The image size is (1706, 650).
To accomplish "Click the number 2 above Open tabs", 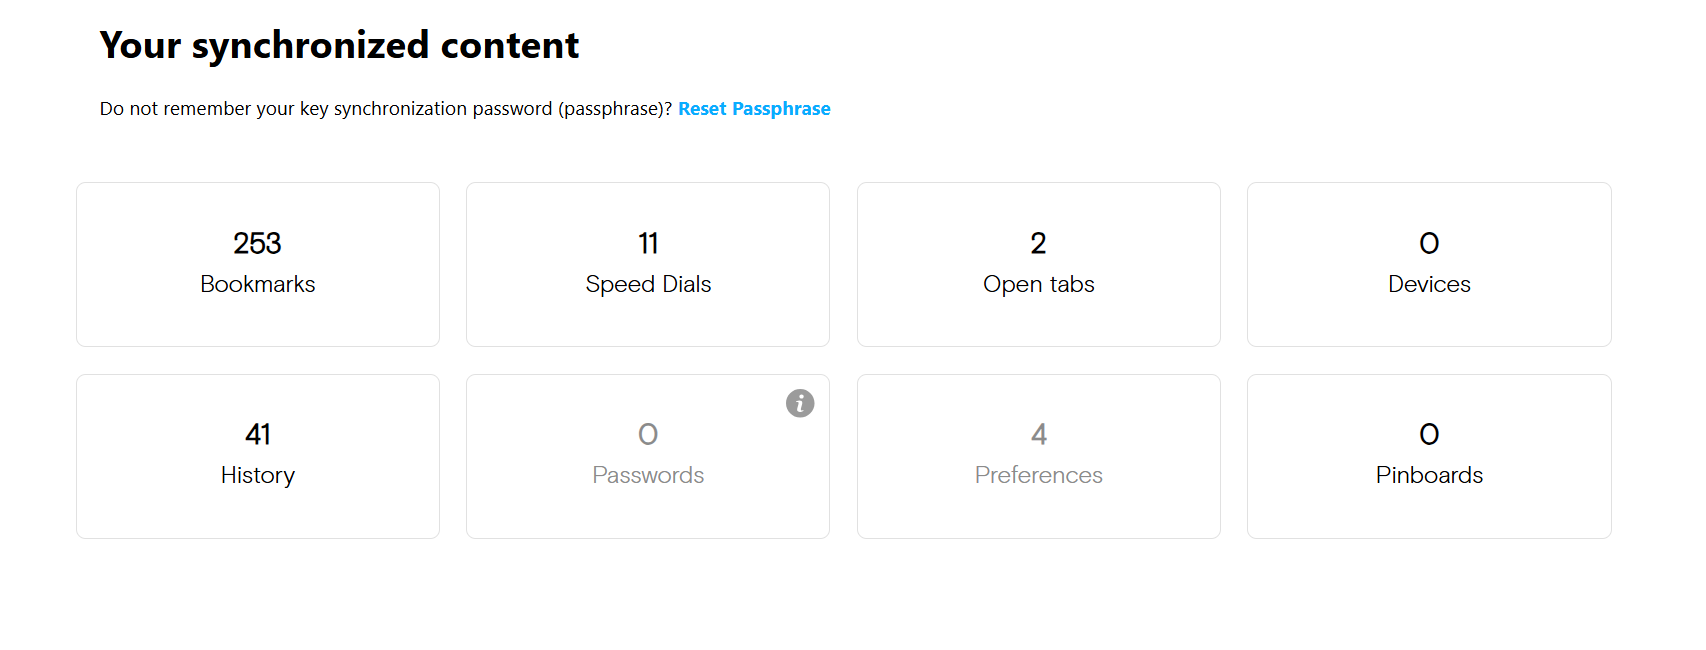I will (1038, 243).
